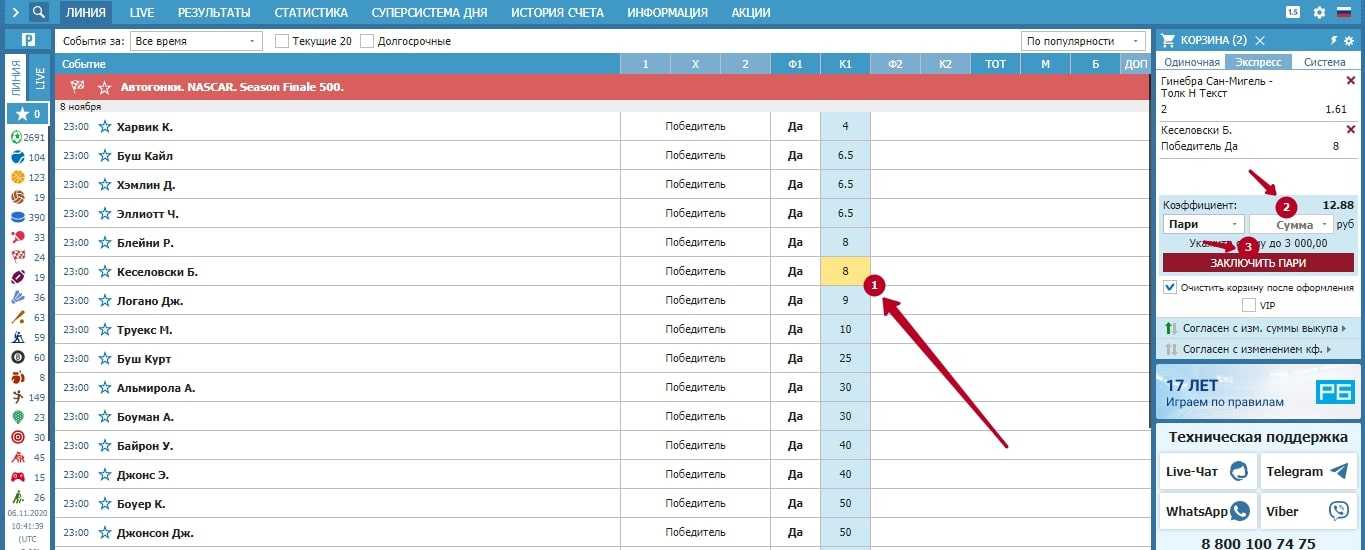Select the football sport icon with 2691 events
This screenshot has width=1365, height=550.
18,137
